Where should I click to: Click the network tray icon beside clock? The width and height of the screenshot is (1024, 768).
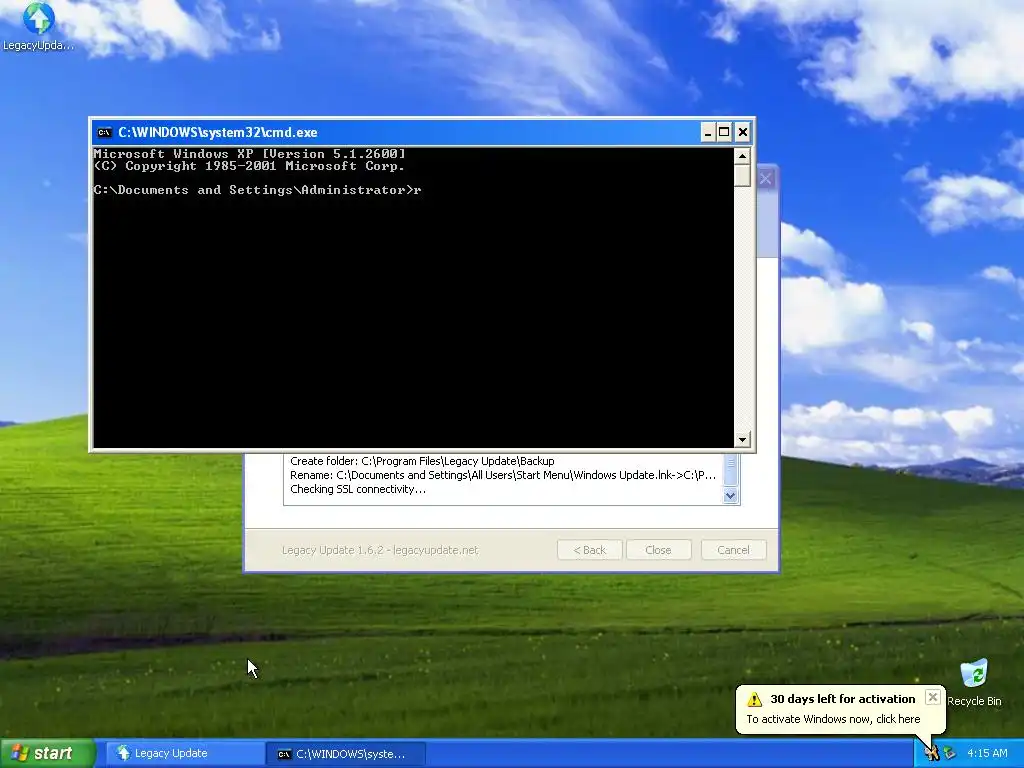click(949, 753)
